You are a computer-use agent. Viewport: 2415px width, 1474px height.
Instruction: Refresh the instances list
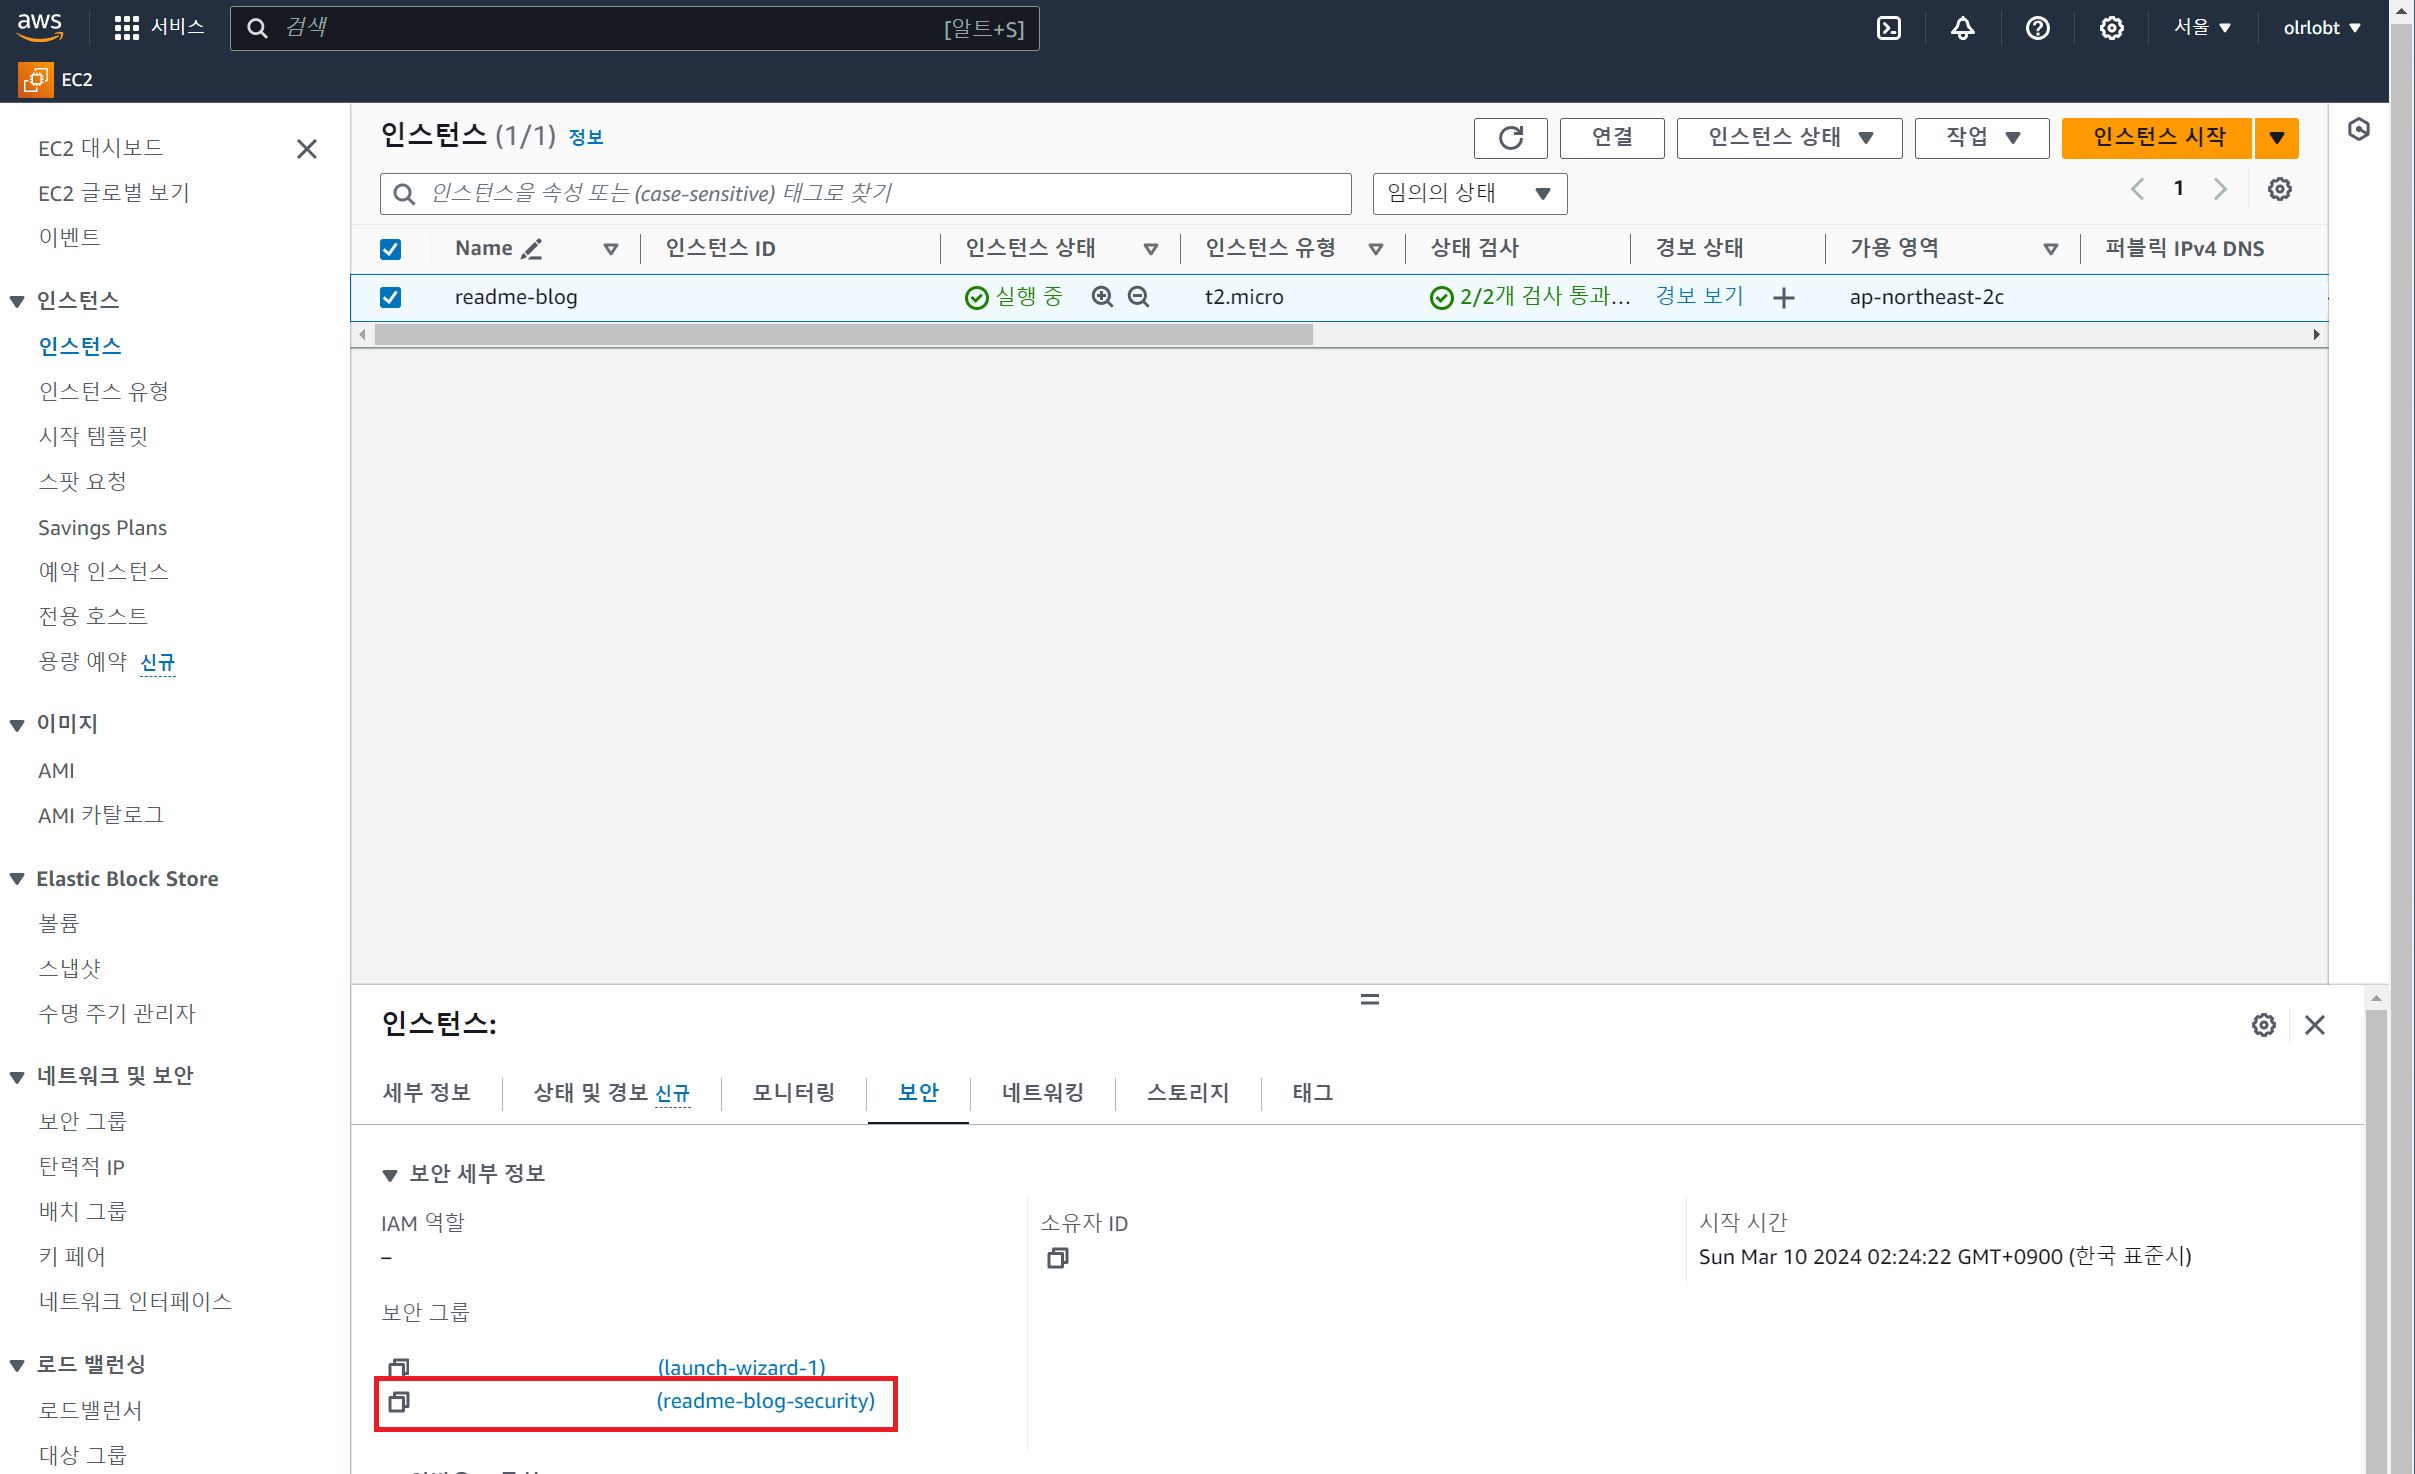pos(1510,138)
